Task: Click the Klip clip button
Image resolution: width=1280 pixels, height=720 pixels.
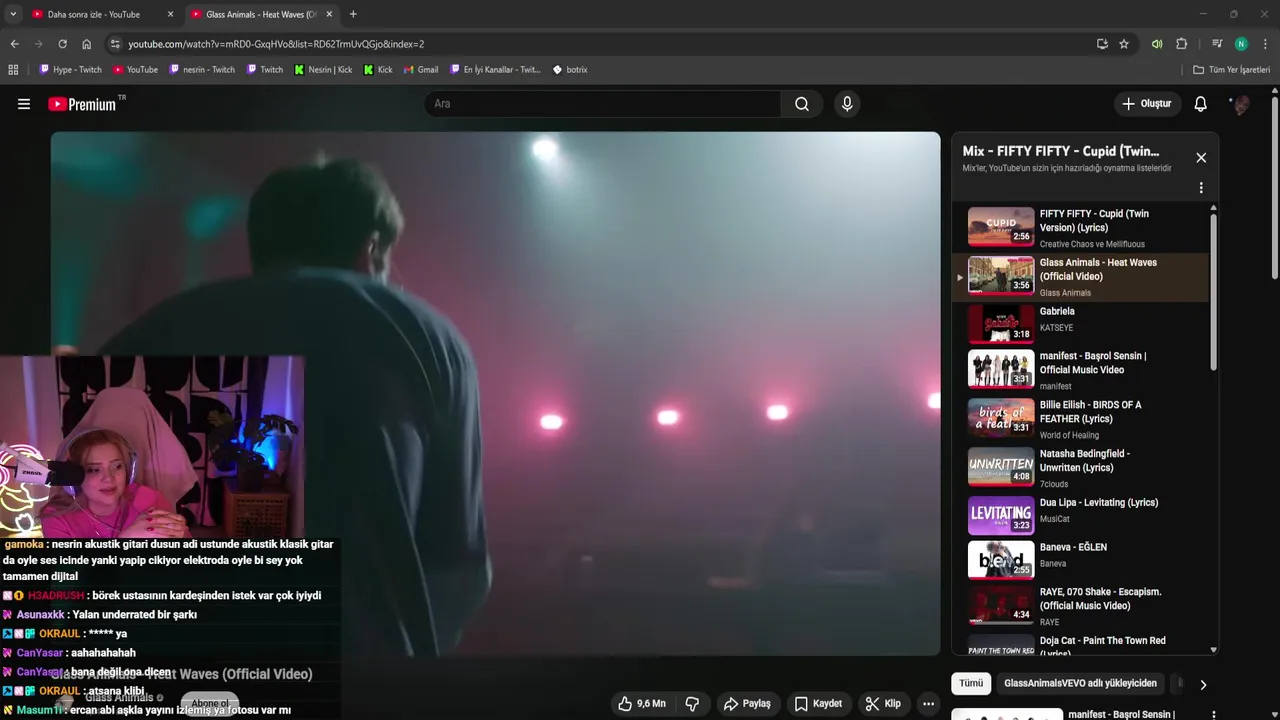Action: tap(883, 704)
